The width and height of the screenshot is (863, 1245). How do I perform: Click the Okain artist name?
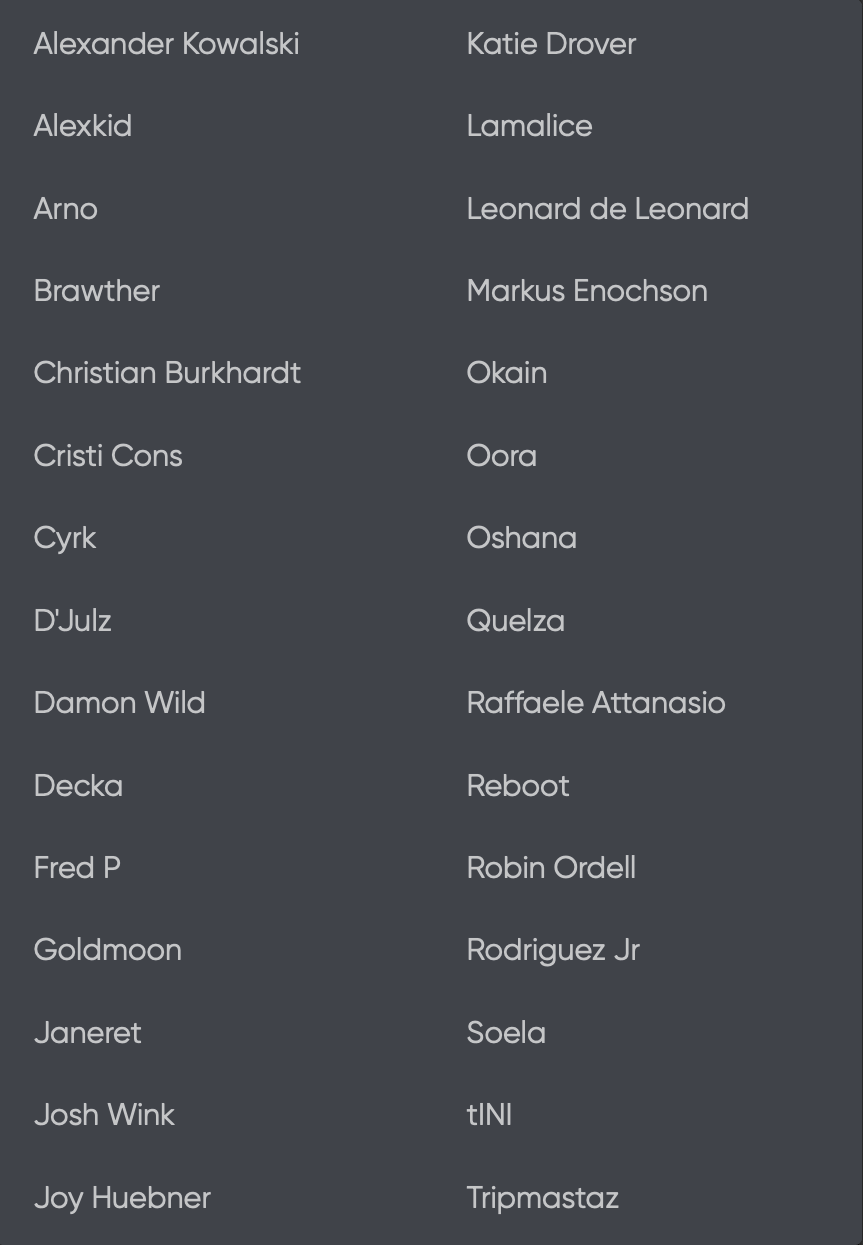coord(506,373)
